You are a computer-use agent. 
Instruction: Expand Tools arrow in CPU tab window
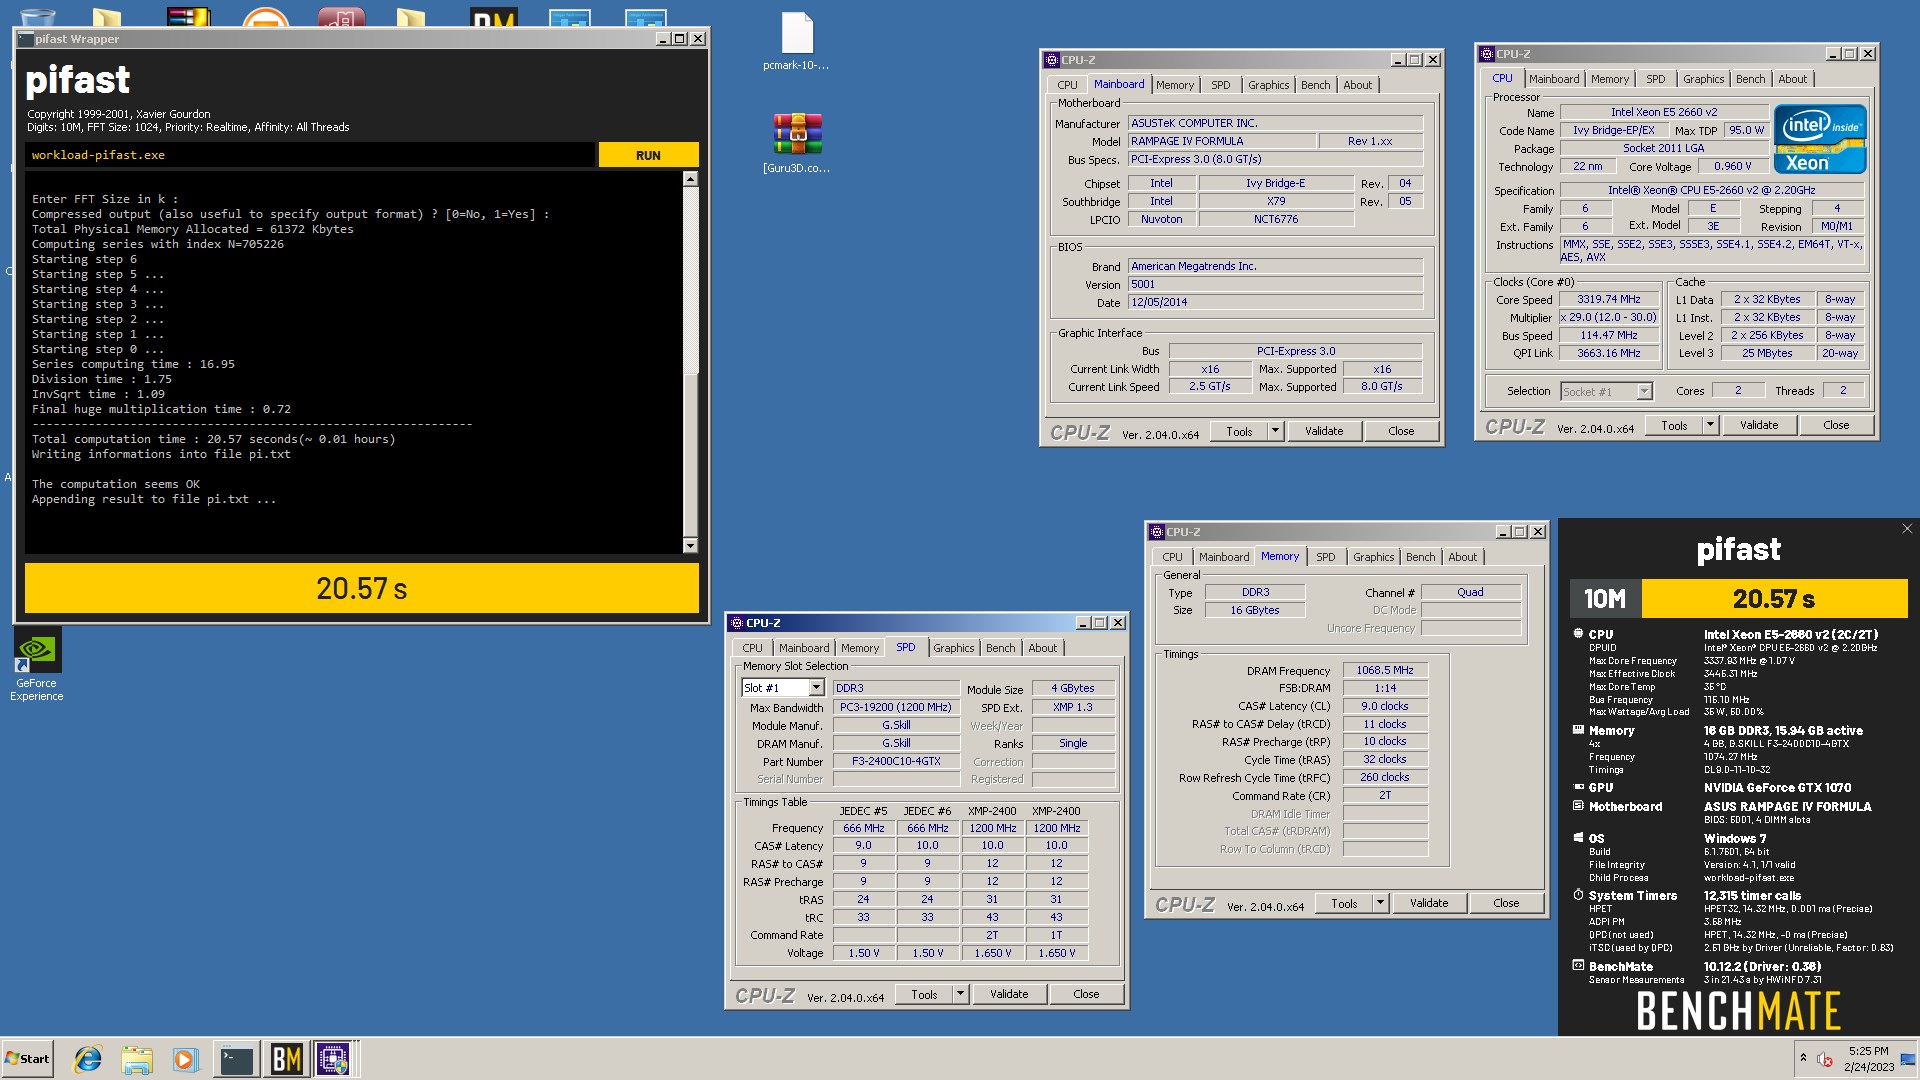(x=1709, y=425)
